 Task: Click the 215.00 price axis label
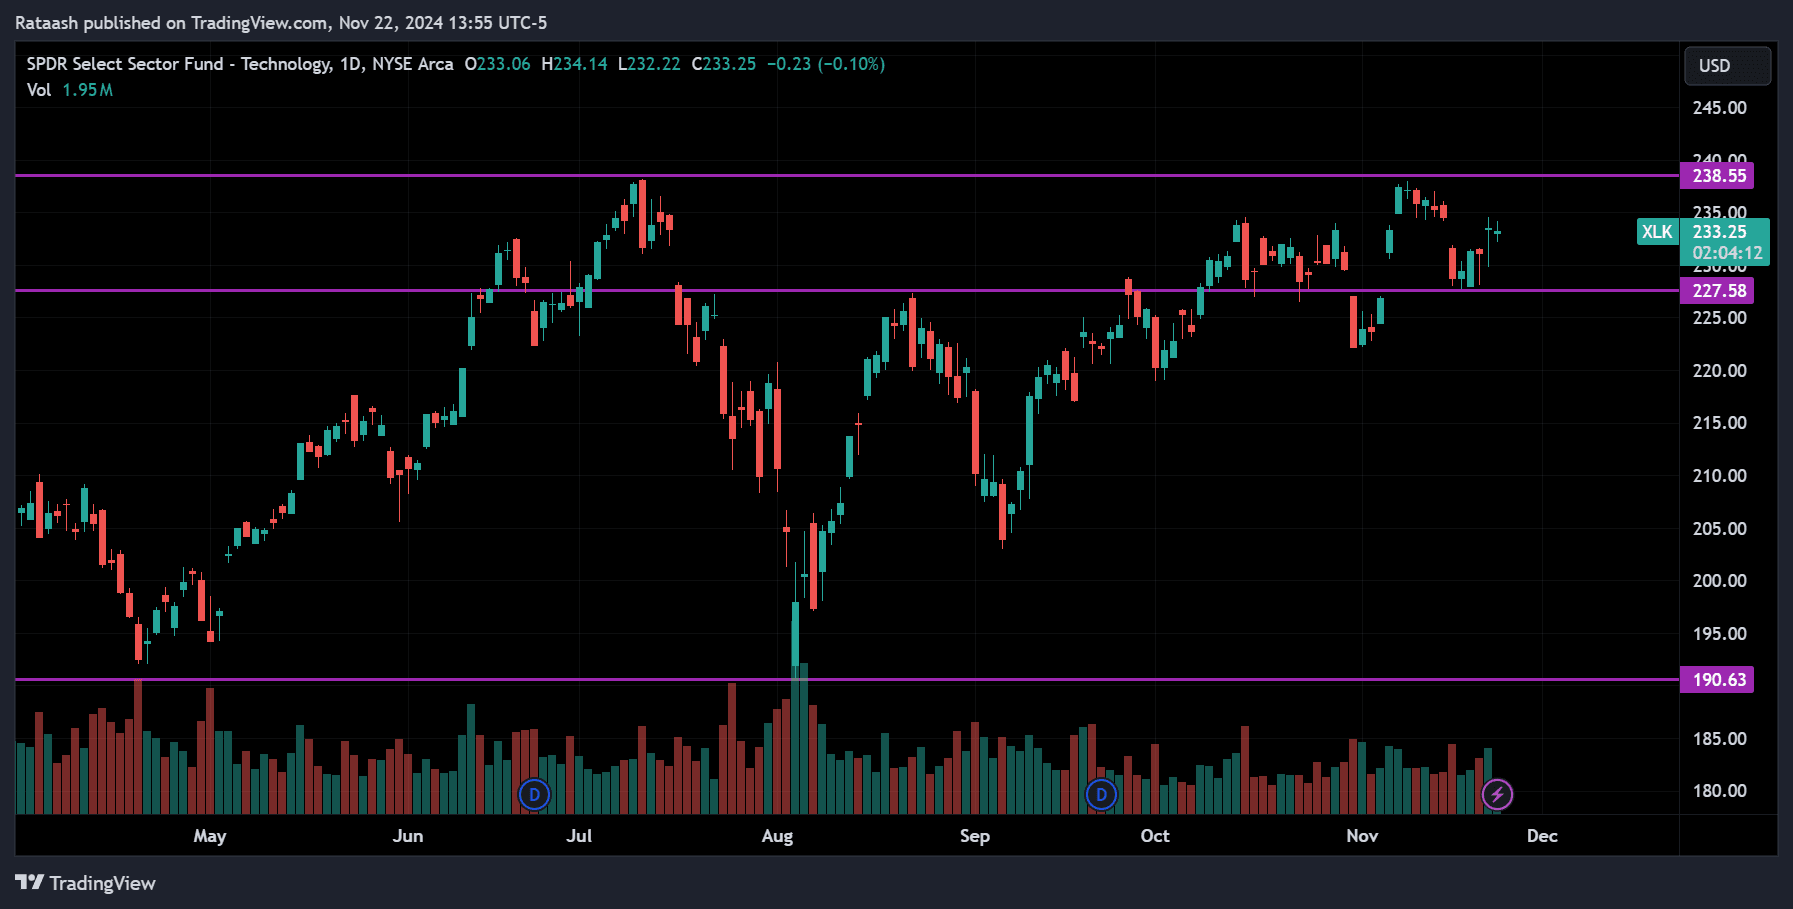click(1719, 423)
